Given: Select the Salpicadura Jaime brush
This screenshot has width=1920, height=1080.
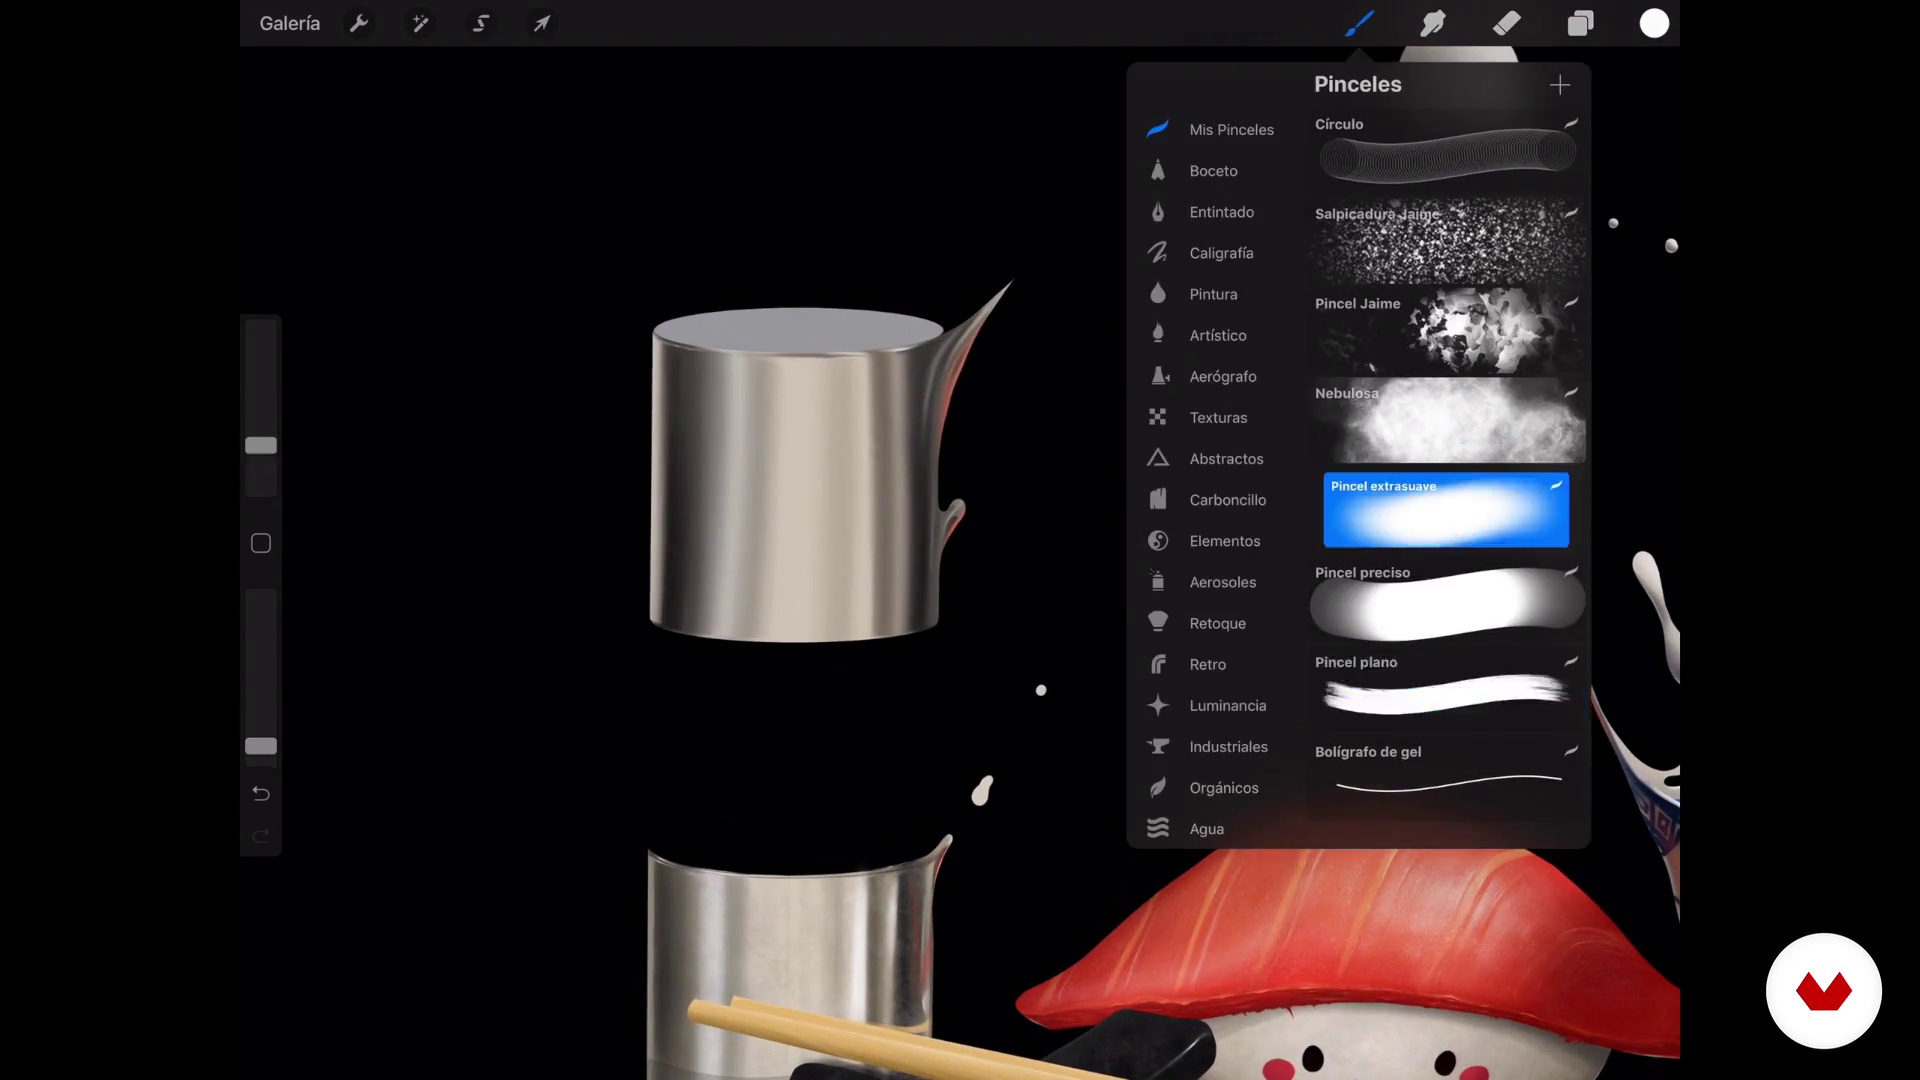Looking at the screenshot, I should point(1447,241).
